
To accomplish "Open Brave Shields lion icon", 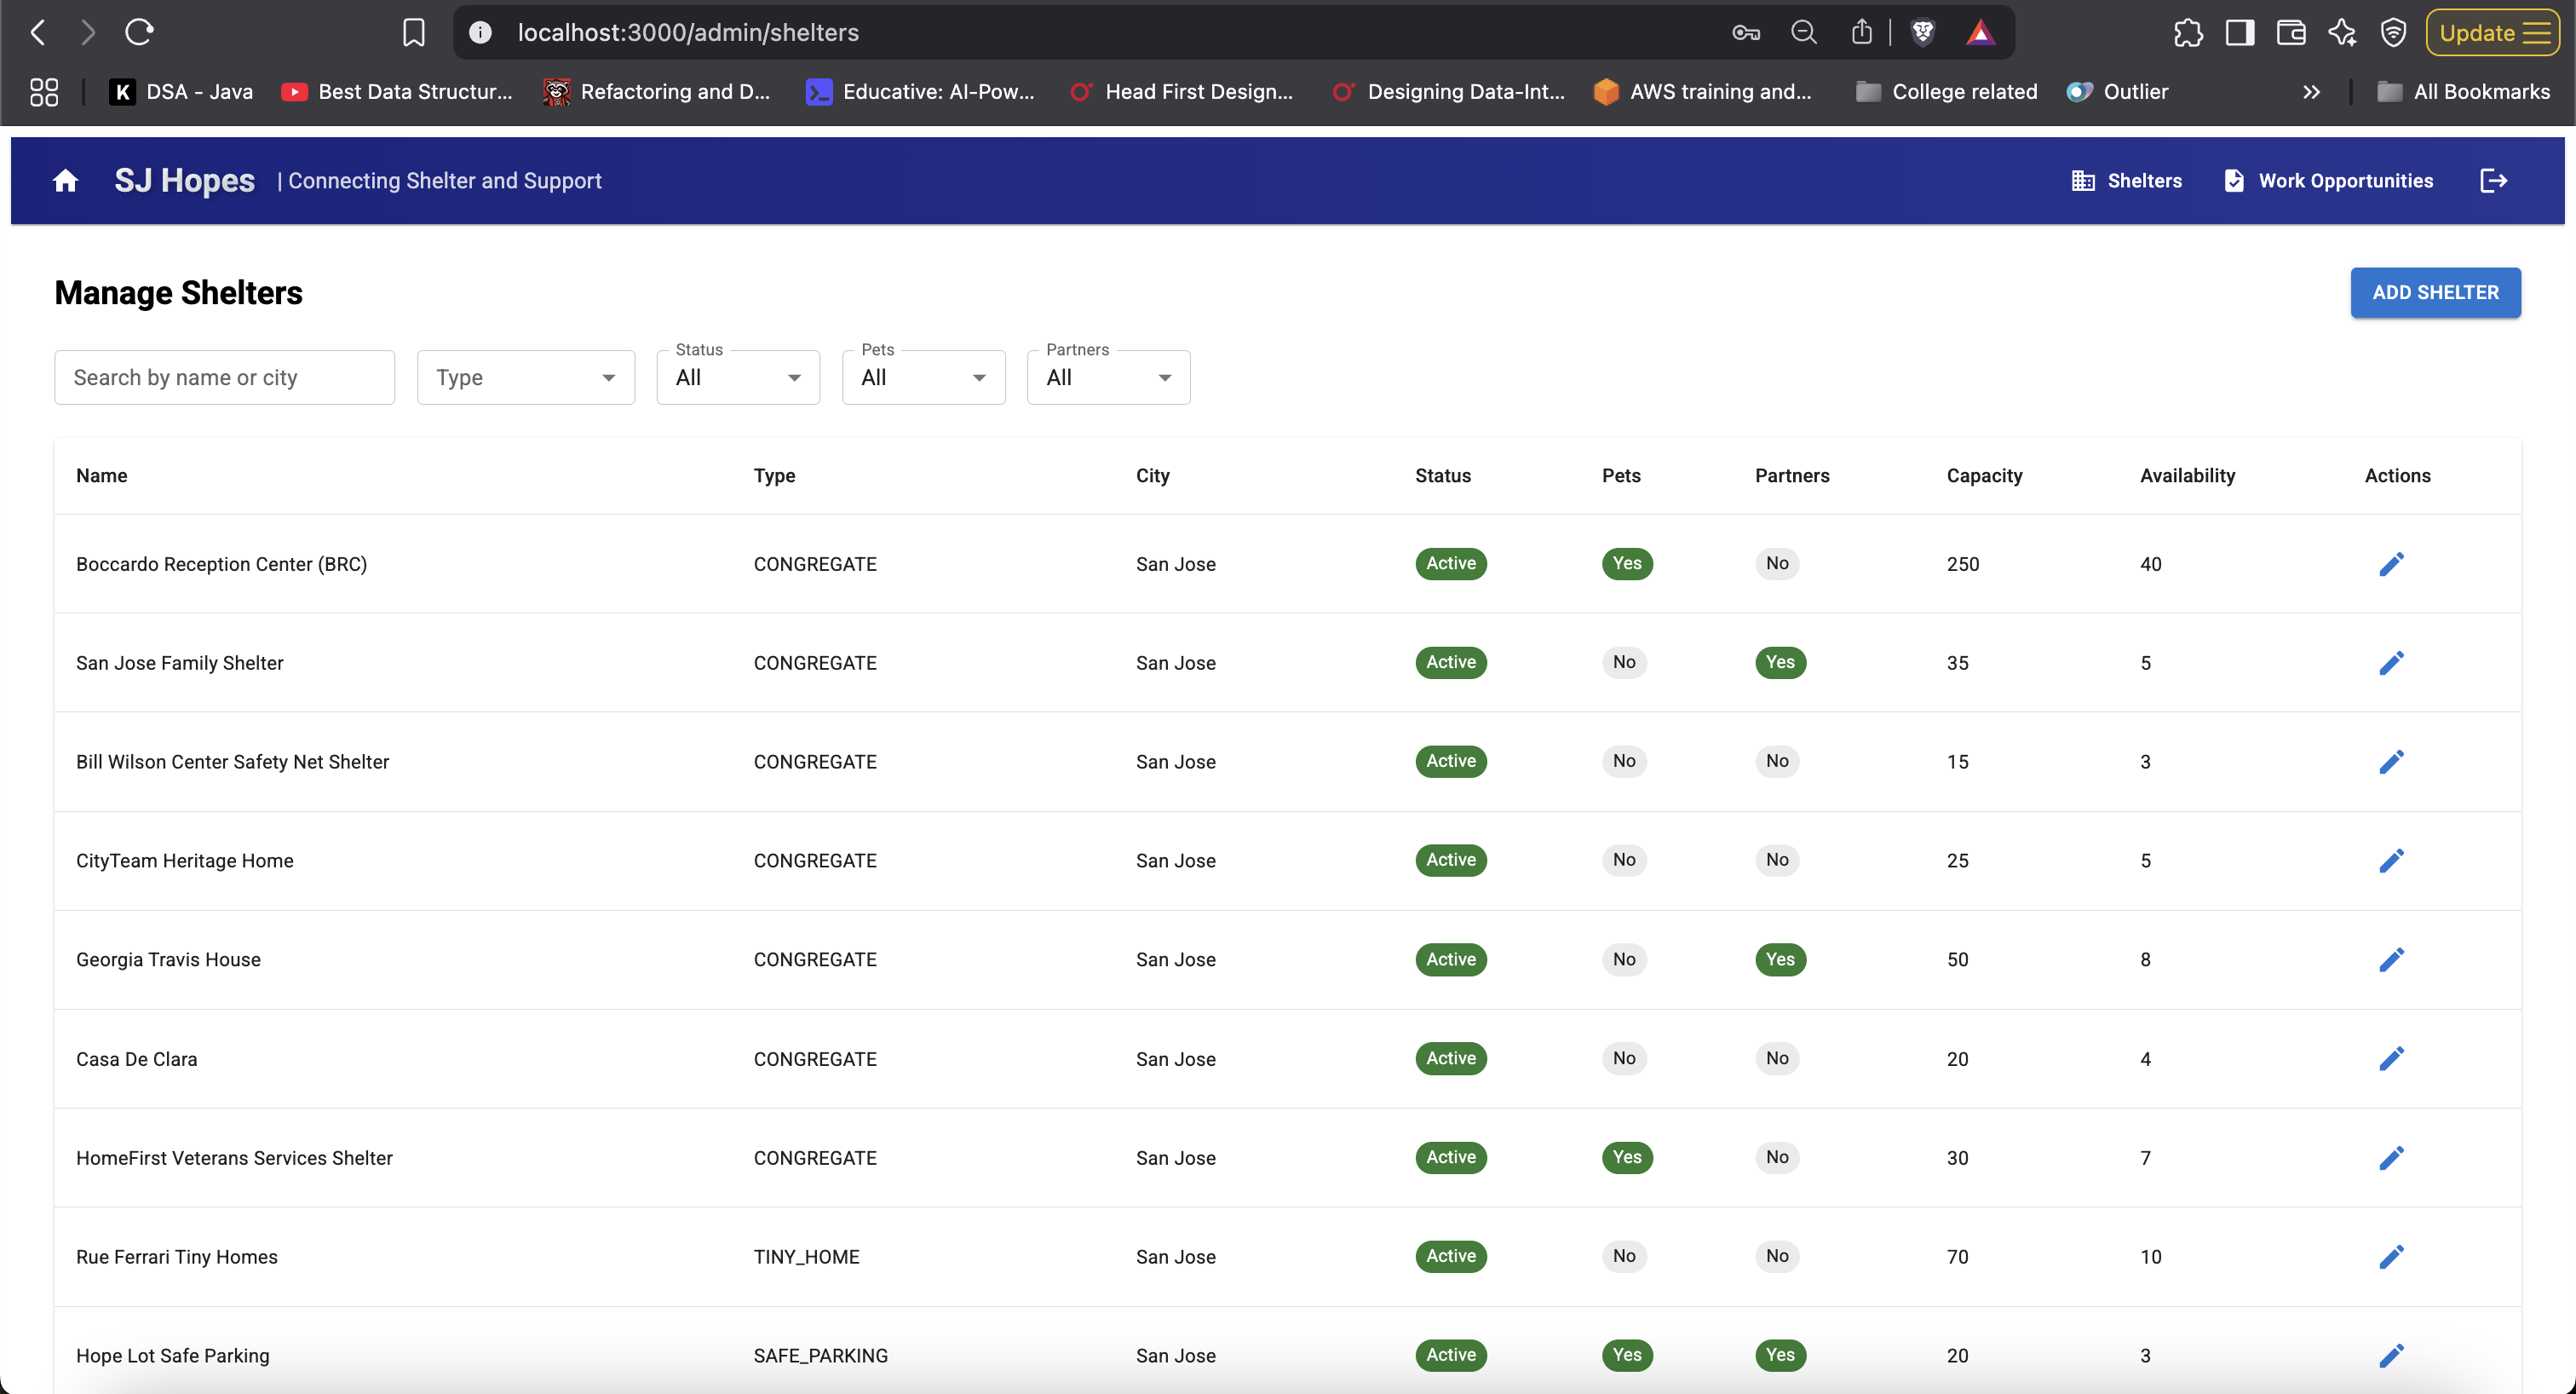I will (1922, 32).
